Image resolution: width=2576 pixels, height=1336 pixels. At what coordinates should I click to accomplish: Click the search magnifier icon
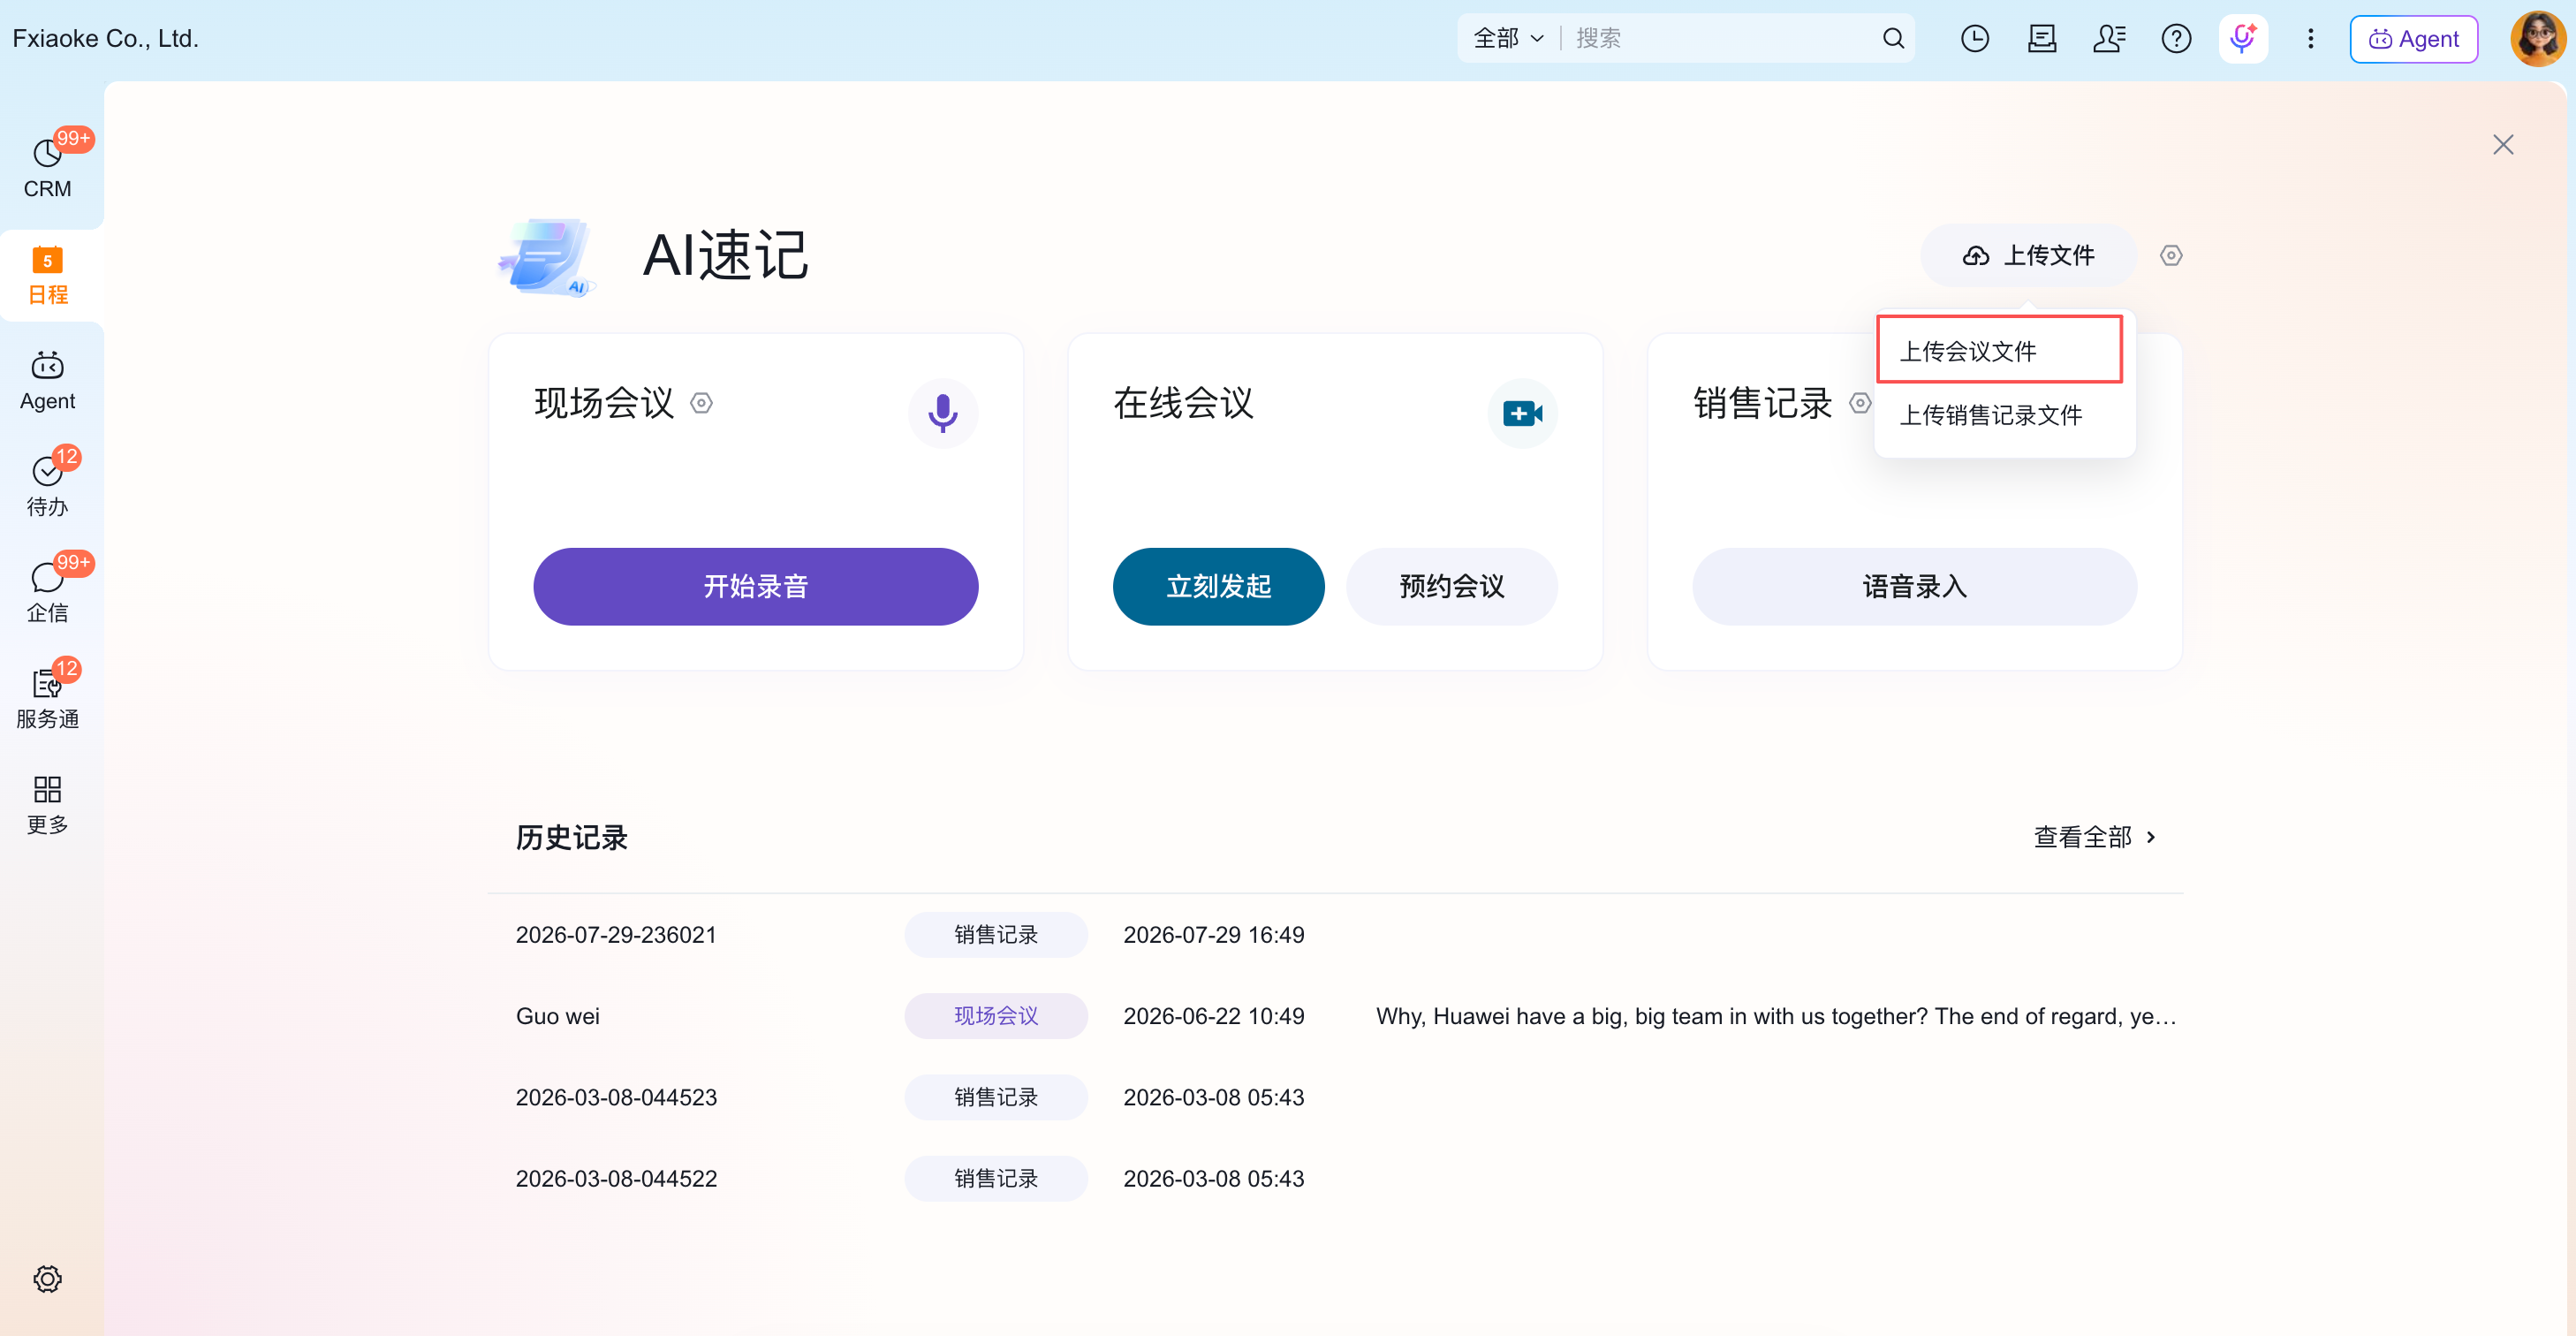click(x=1892, y=38)
